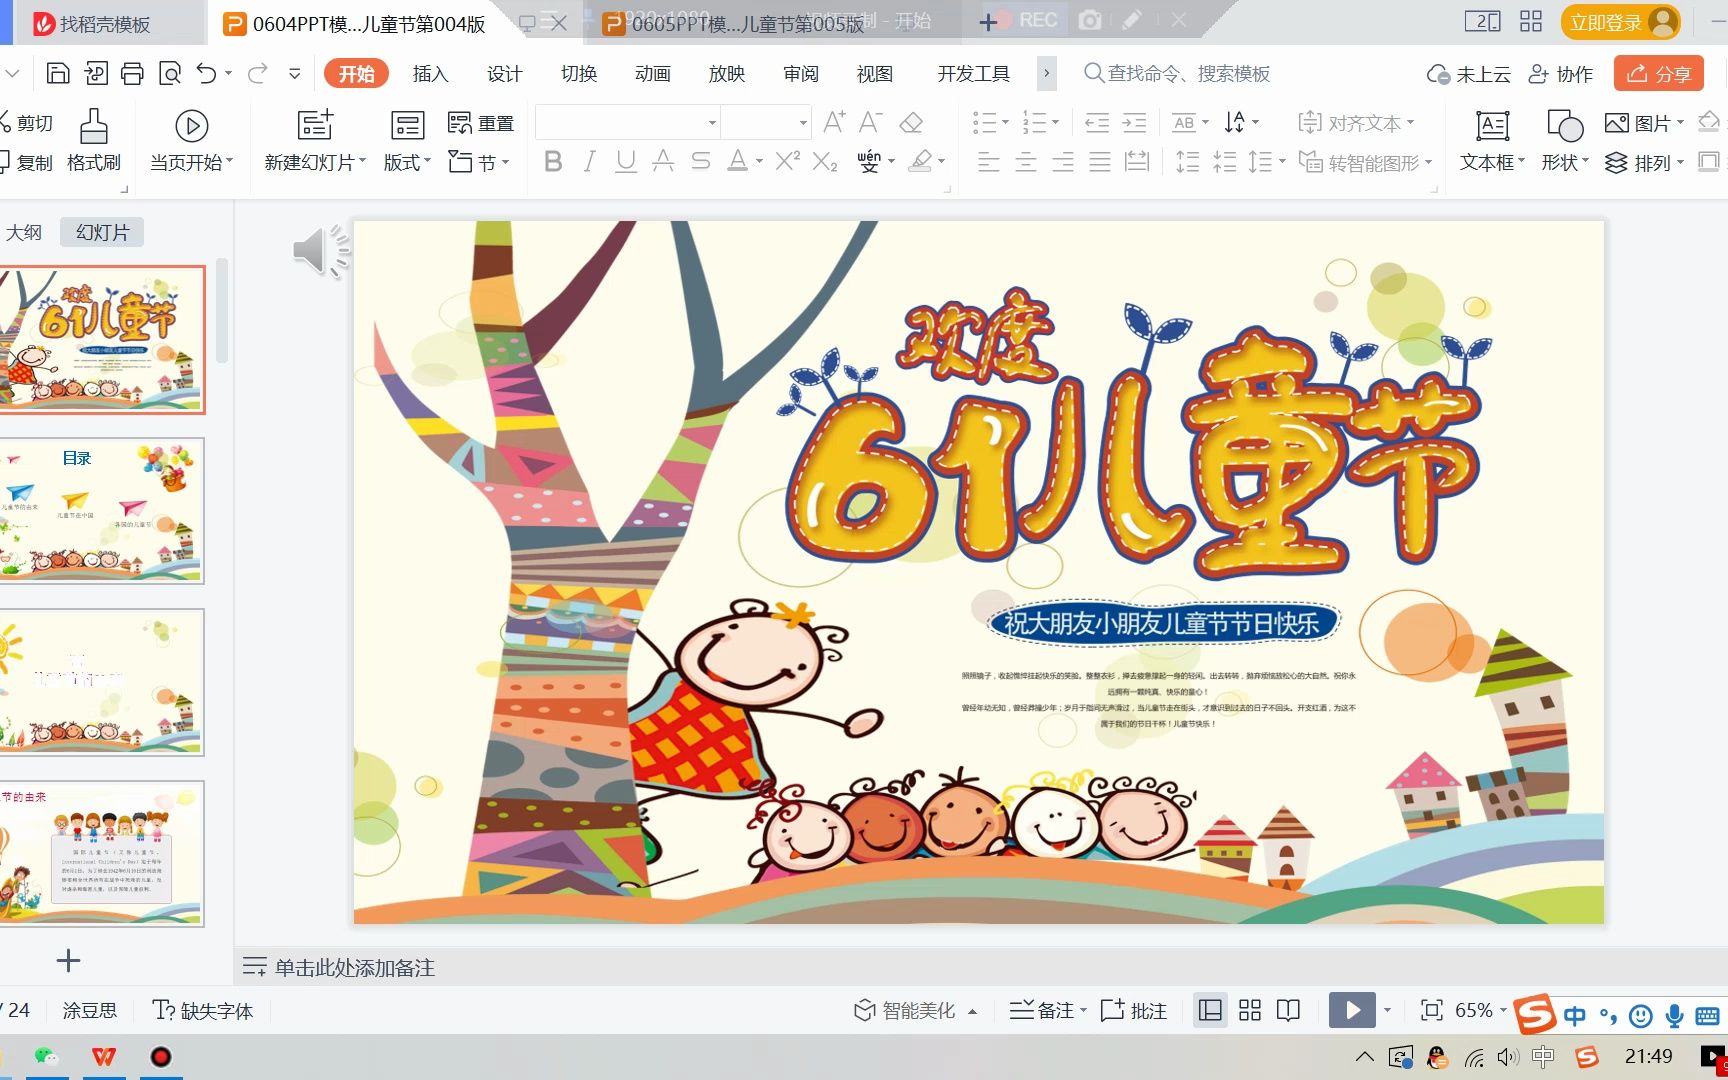Toggle italic formatting
The height and width of the screenshot is (1080, 1728).
(589, 161)
